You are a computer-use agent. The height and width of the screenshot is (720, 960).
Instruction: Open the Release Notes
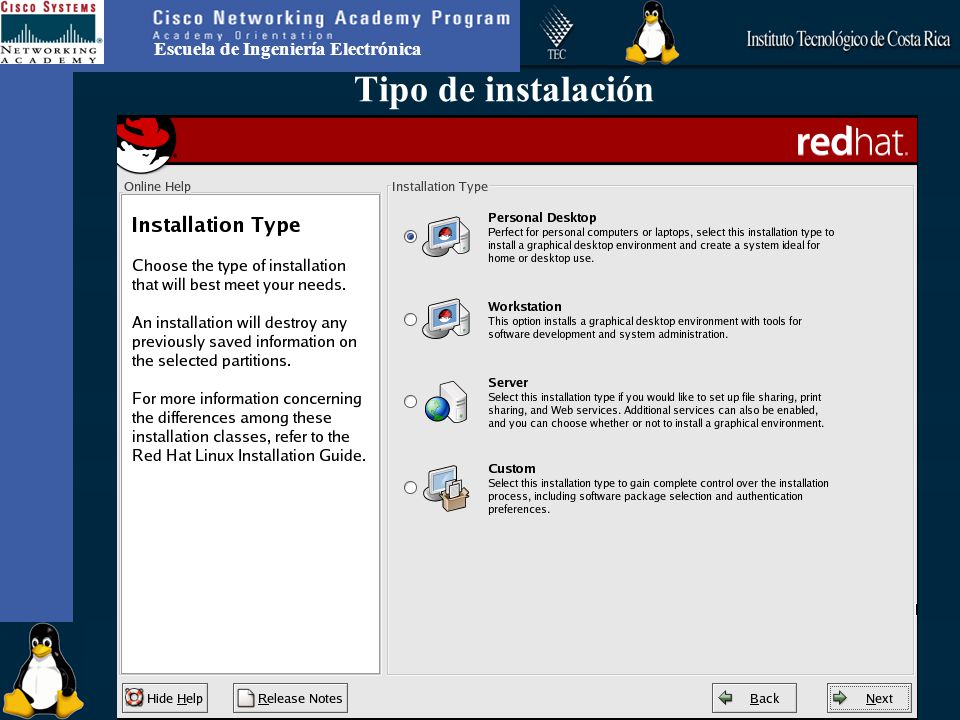coord(290,698)
